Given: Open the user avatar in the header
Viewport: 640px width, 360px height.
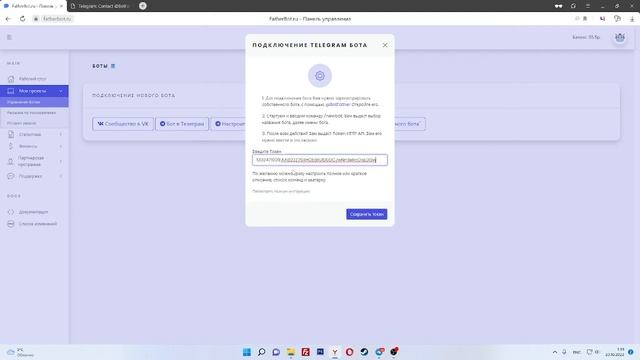Looking at the screenshot, I should click(x=620, y=38).
